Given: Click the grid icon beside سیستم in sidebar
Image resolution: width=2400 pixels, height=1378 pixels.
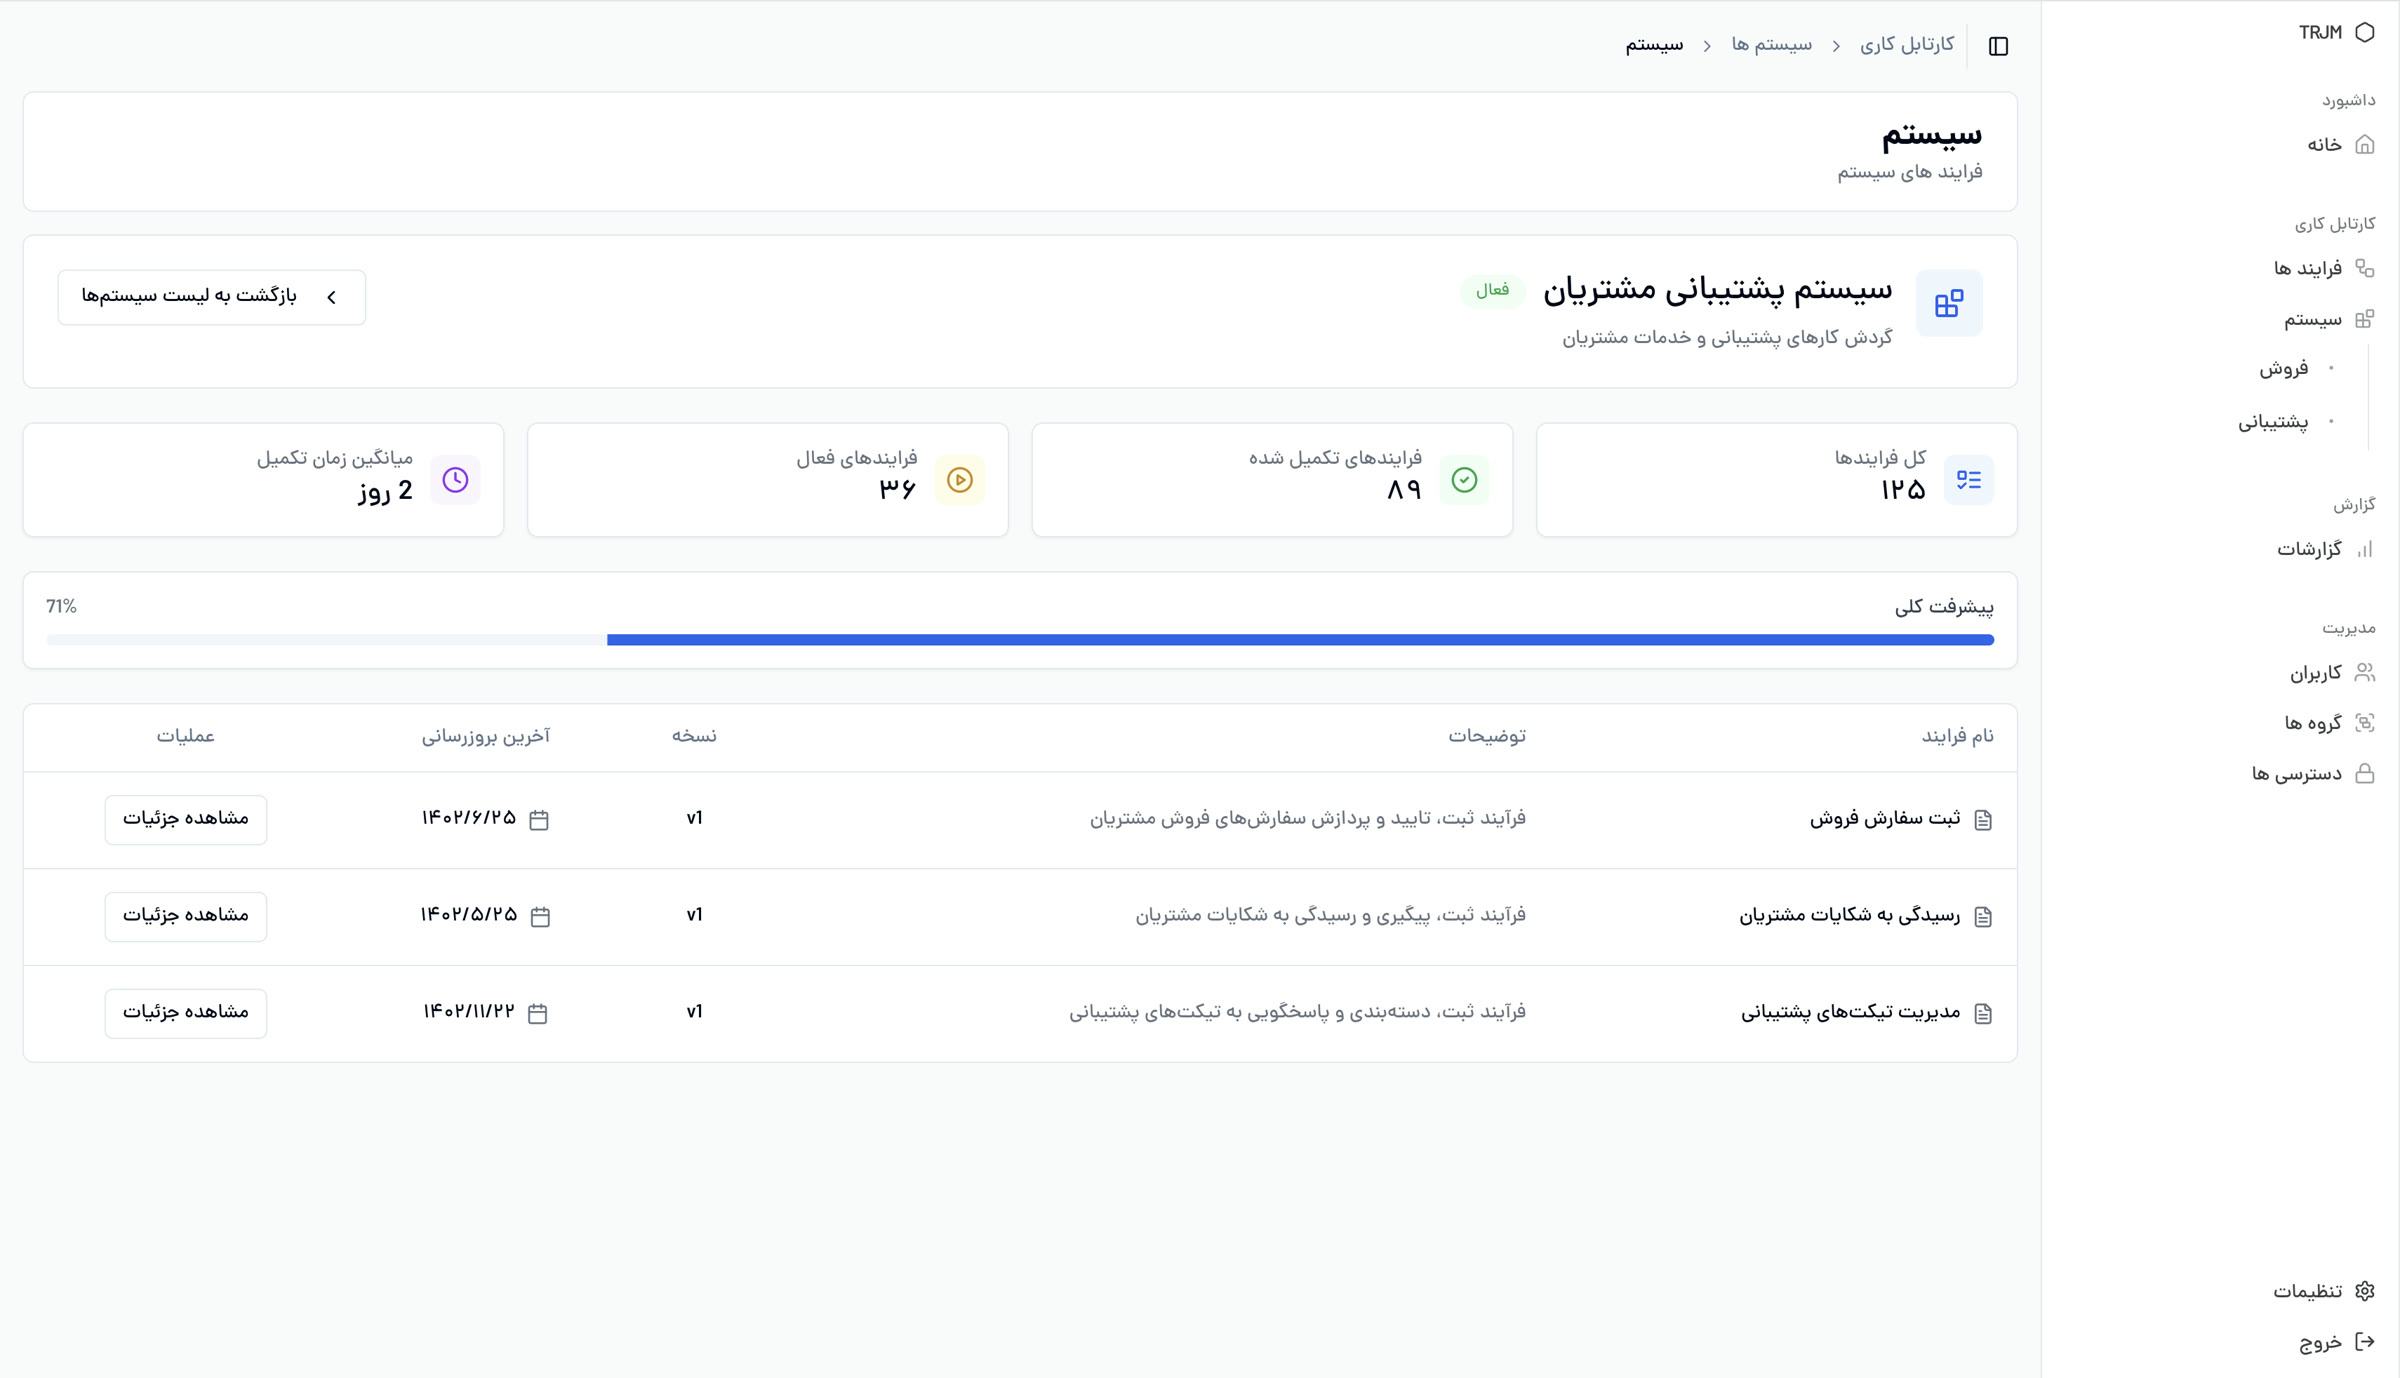Looking at the screenshot, I should [2365, 319].
